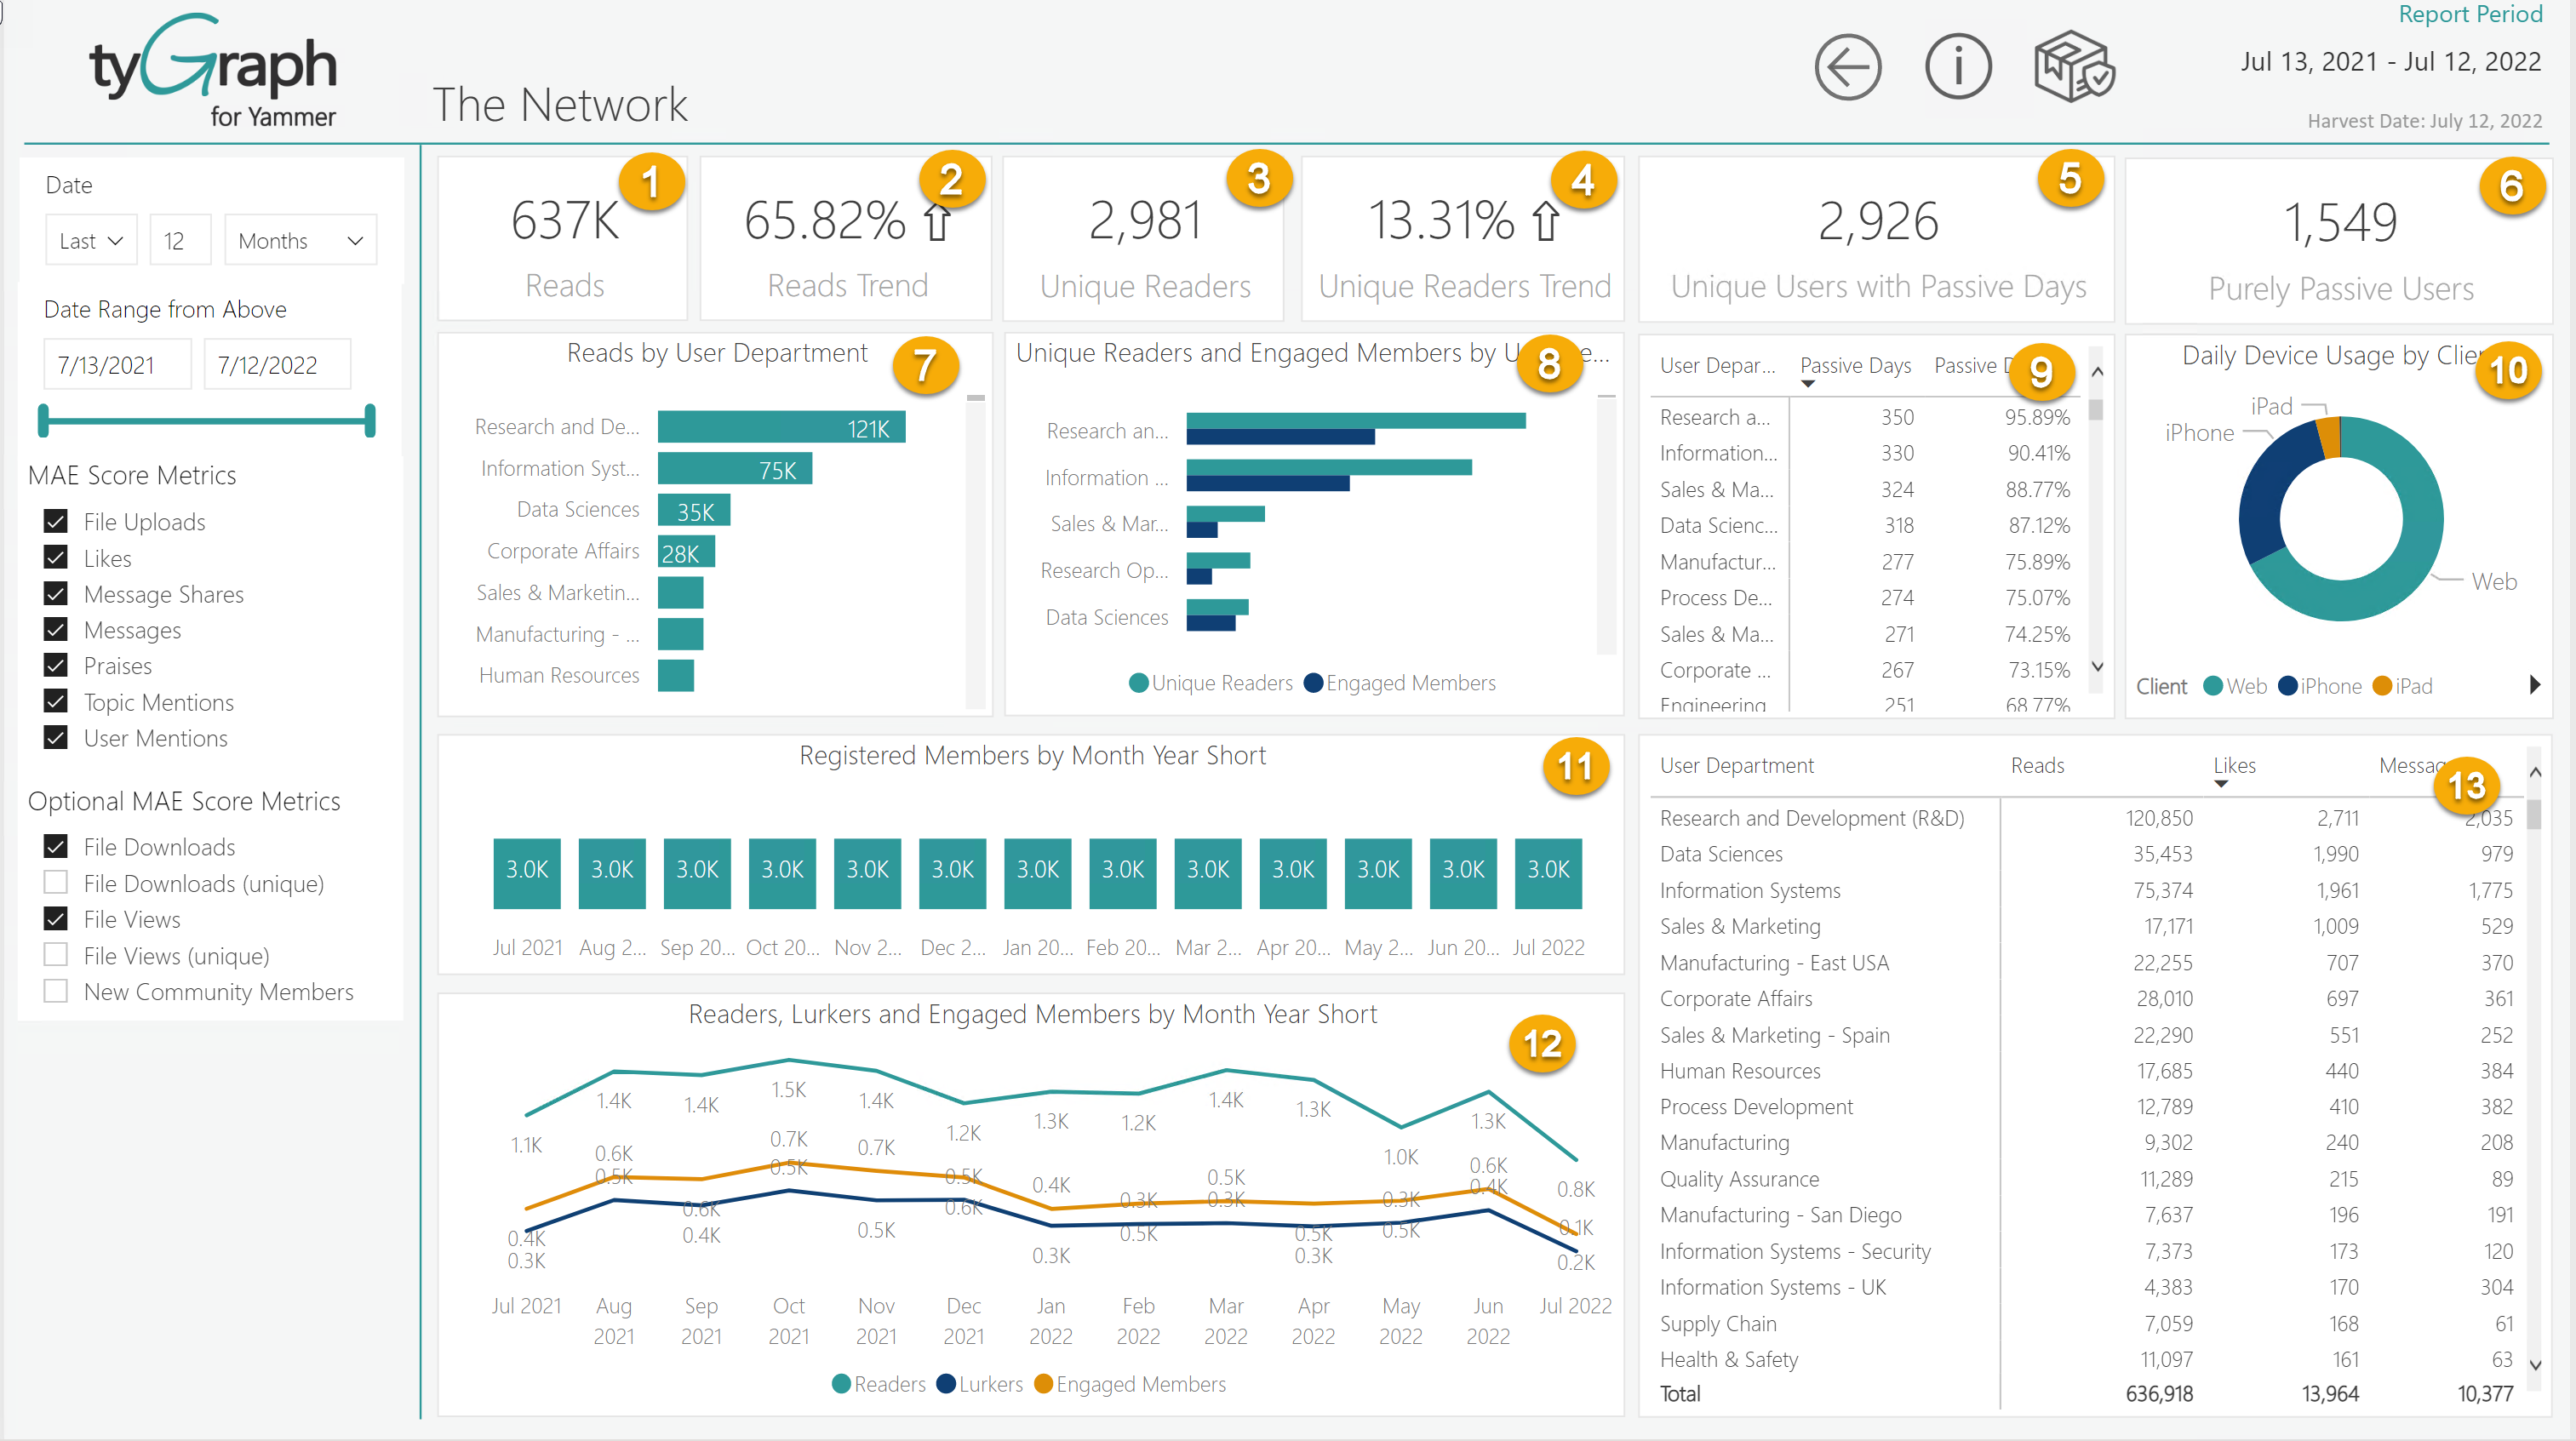Uncheck the Topic Mentions checkbox
Viewport: 2576px width, 1441px height.
tap(56, 701)
